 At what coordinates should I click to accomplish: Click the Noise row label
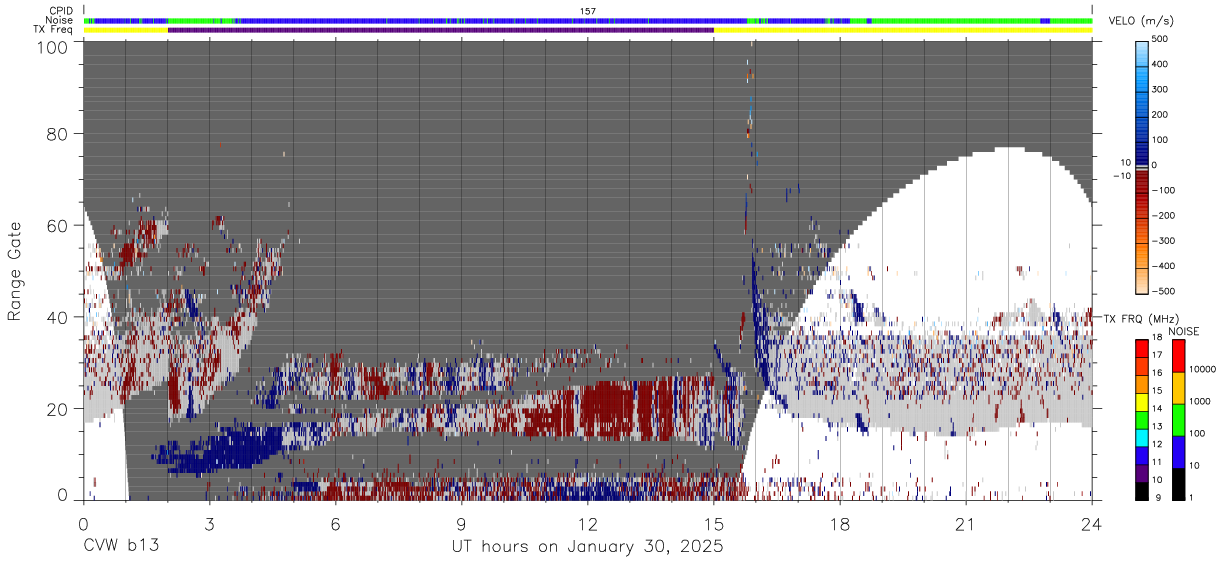(x=60, y=20)
